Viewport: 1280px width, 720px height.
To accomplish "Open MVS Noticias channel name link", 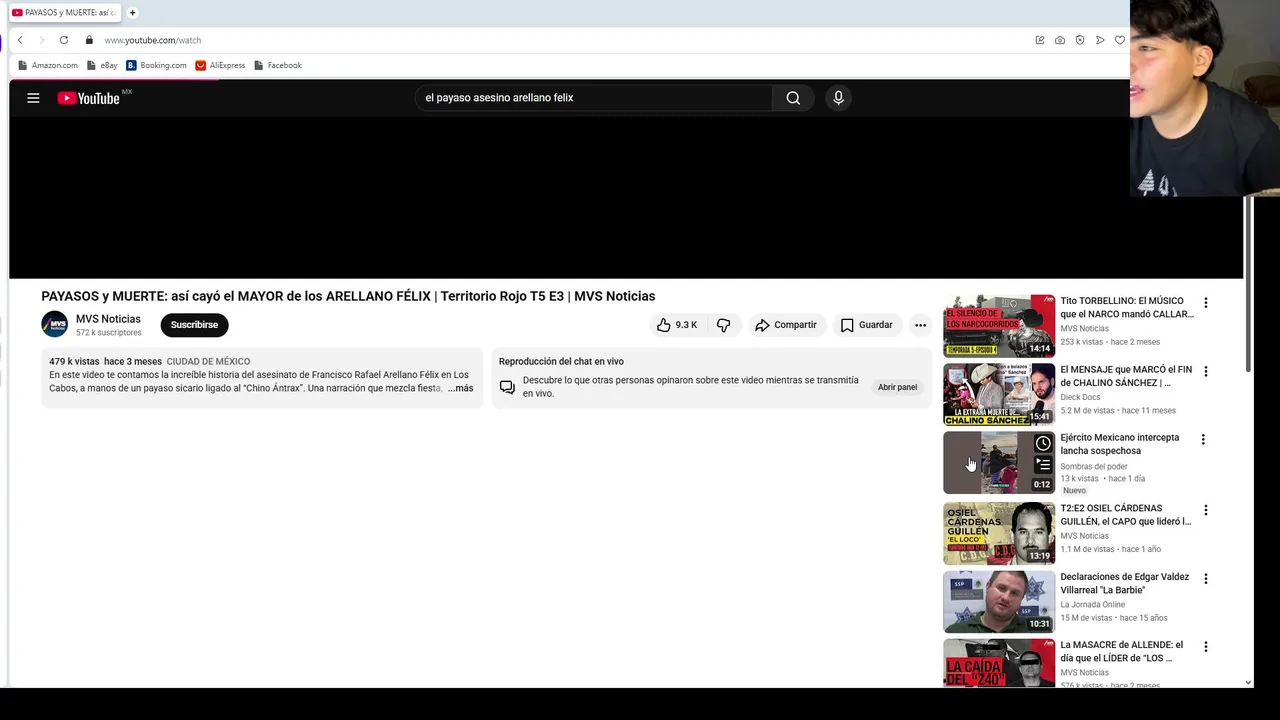I will [108, 319].
